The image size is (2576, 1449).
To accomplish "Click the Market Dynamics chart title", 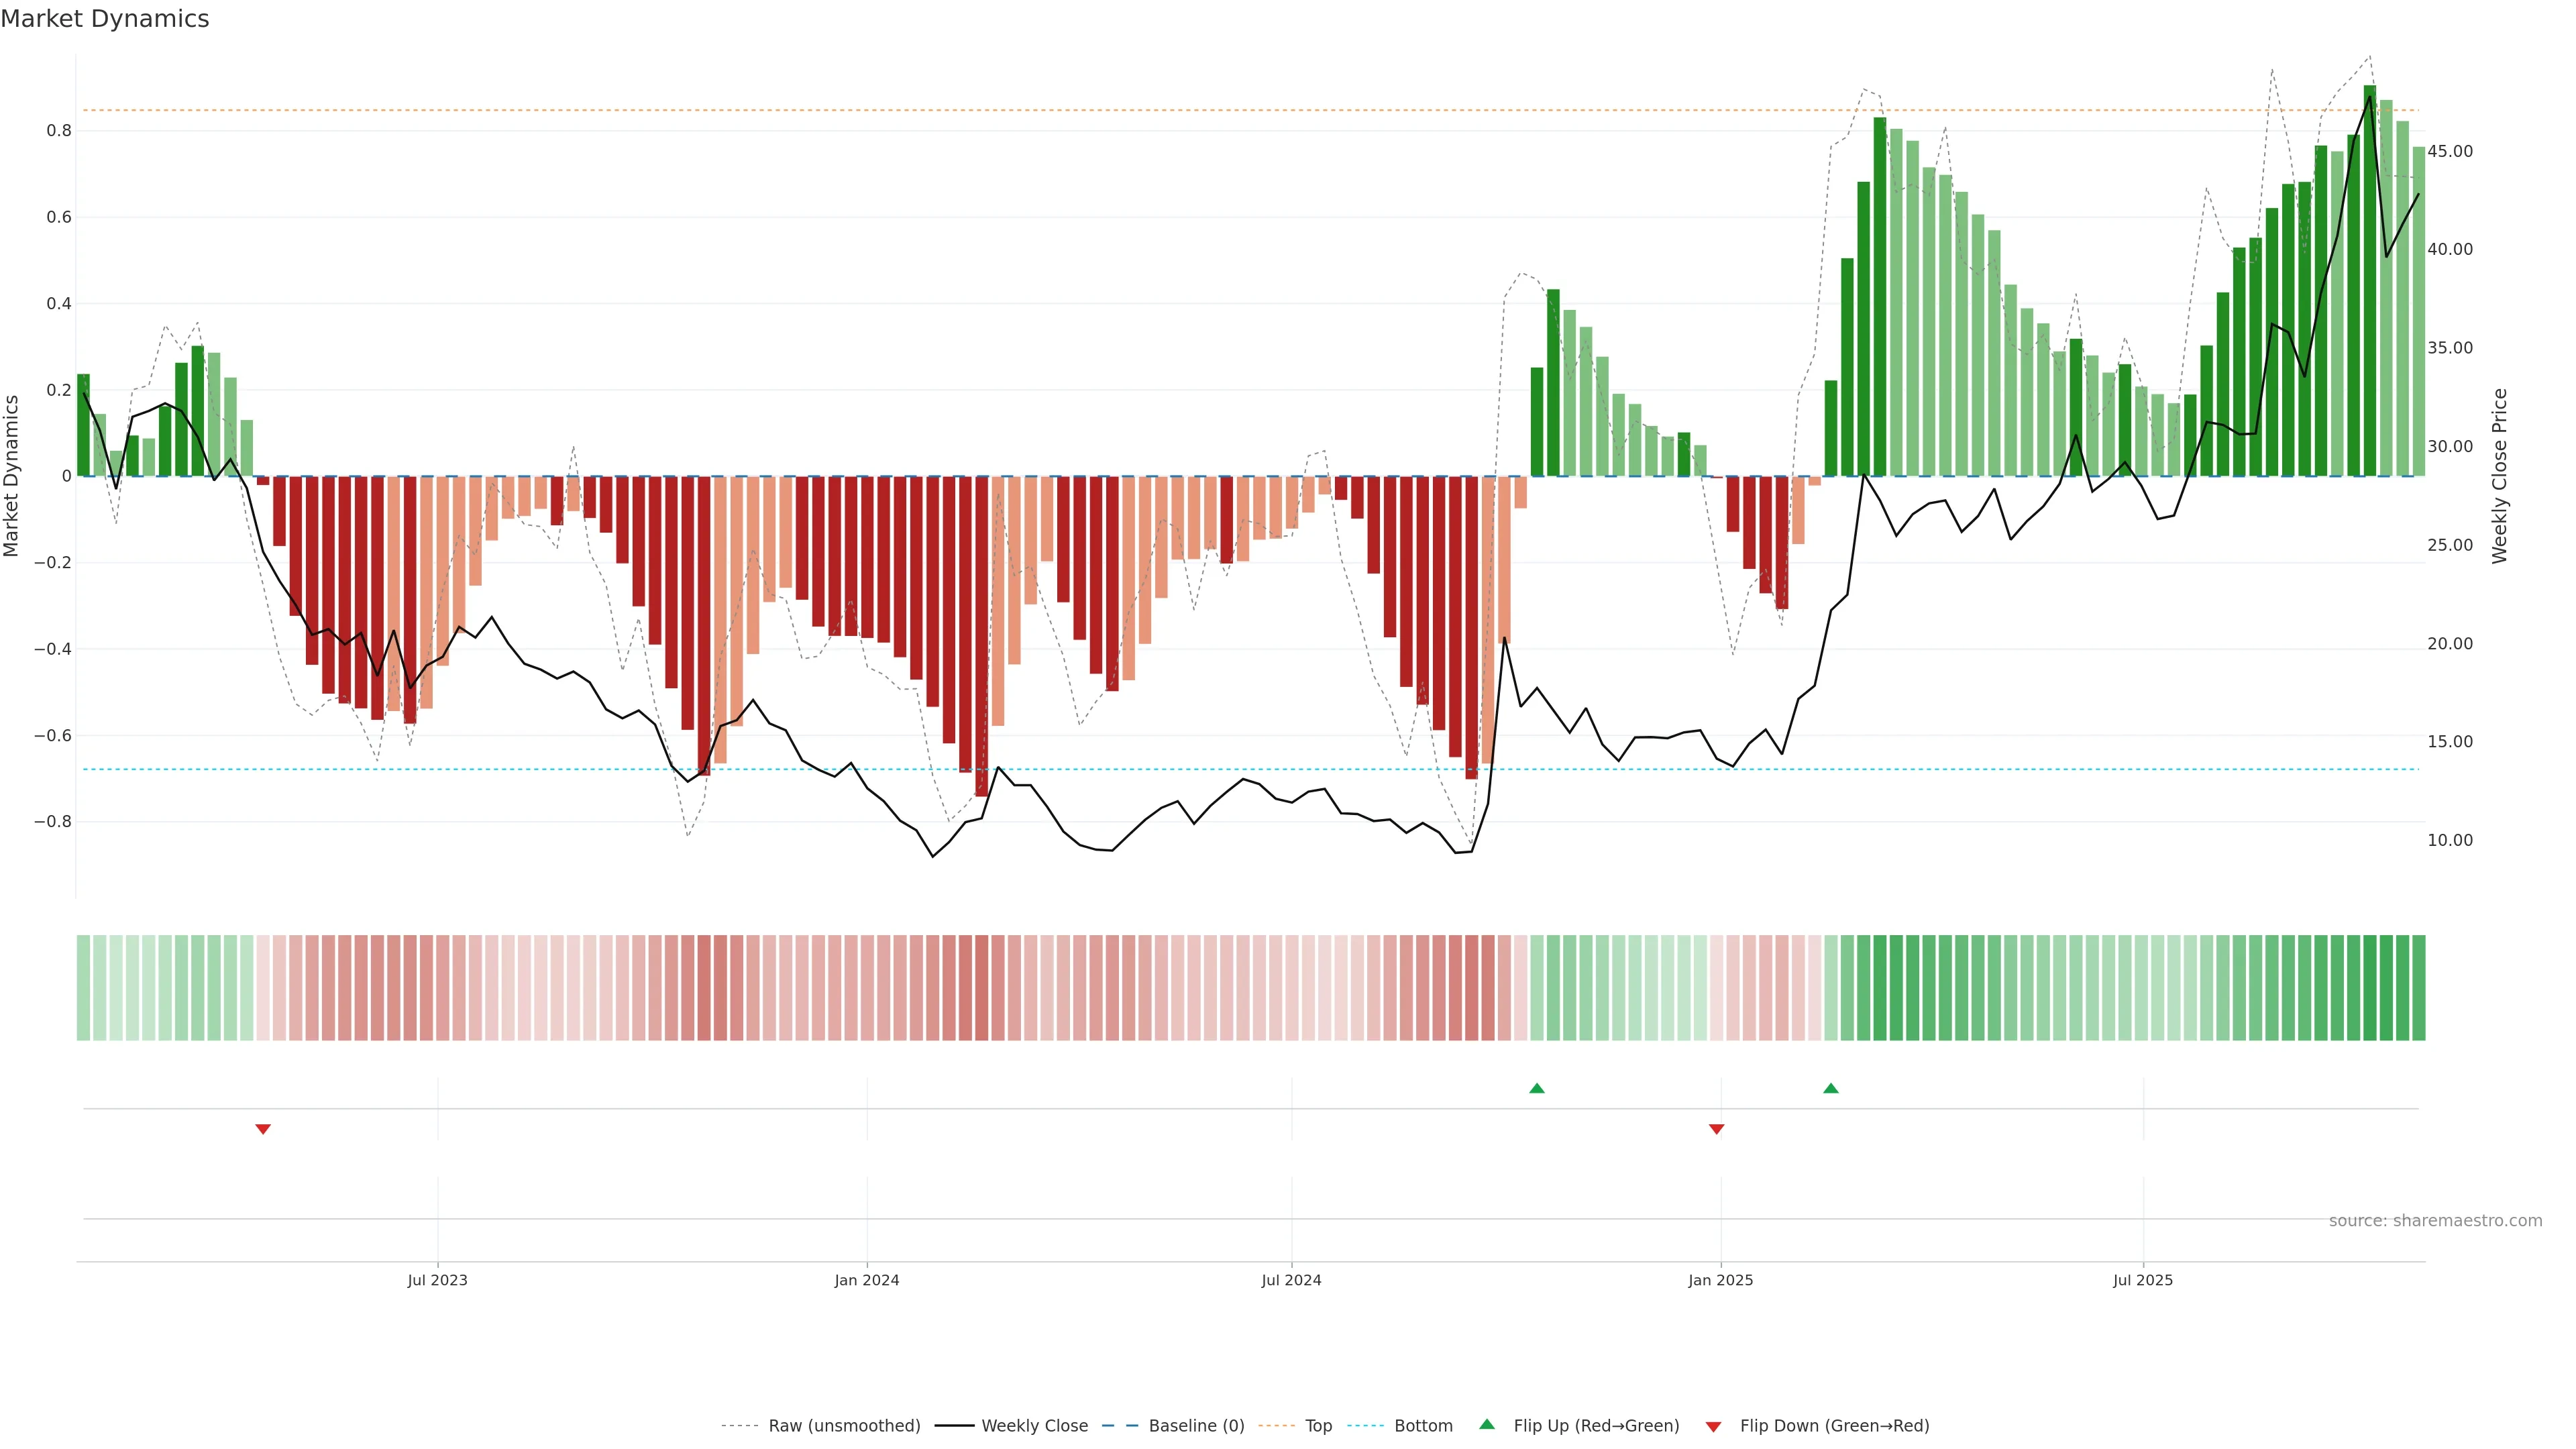I will coord(105,19).
